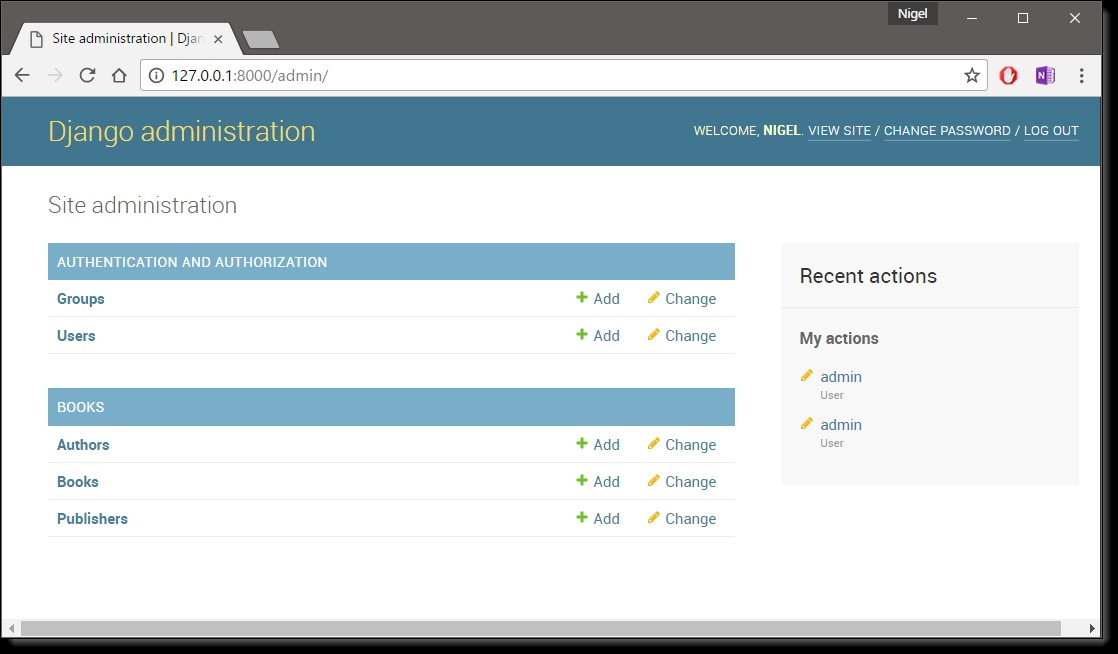Click Change for Publishers
The height and width of the screenshot is (654, 1118).
click(x=682, y=519)
